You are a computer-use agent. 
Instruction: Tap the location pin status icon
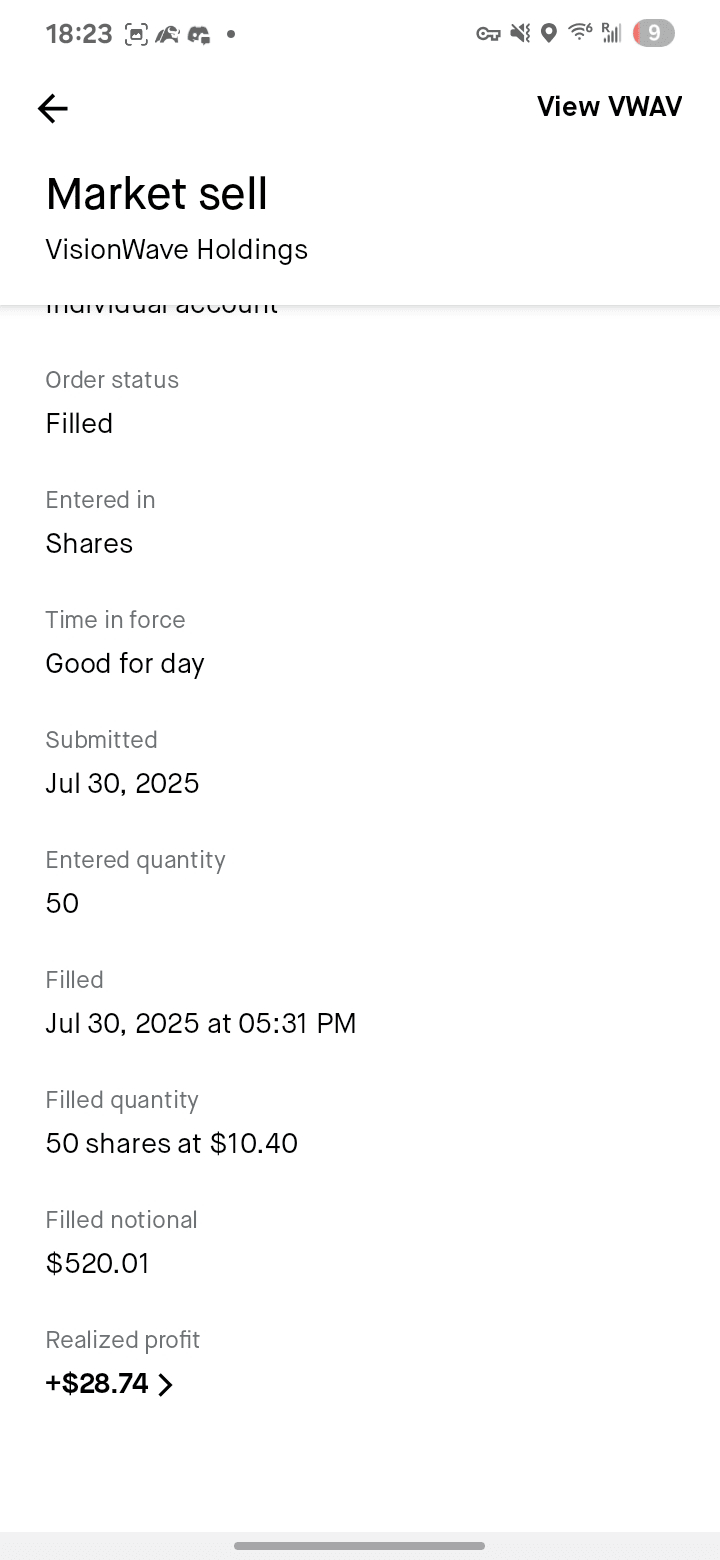[548, 34]
